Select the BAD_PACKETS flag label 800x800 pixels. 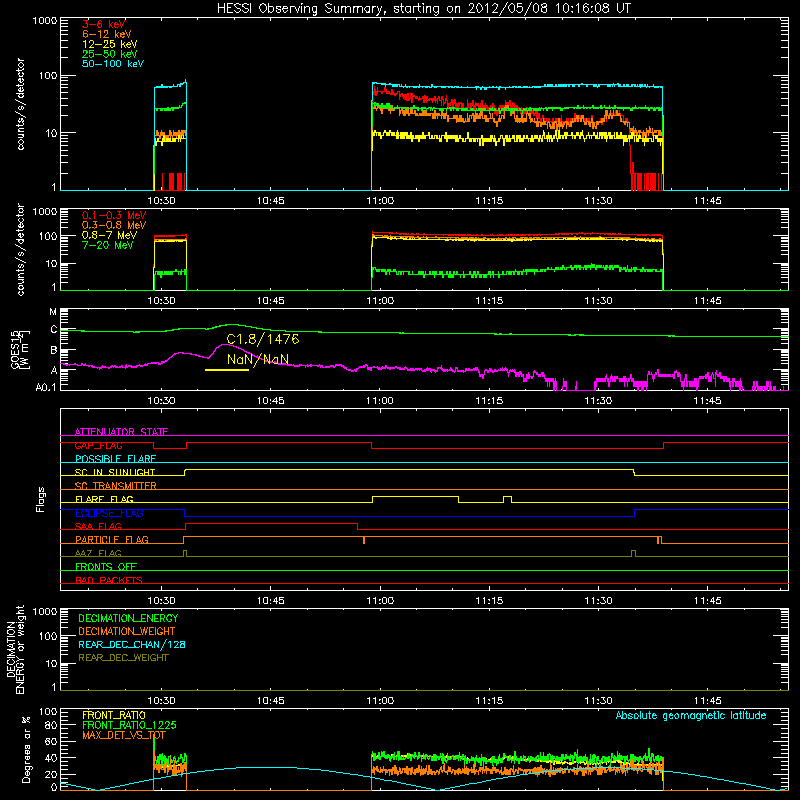(109, 580)
